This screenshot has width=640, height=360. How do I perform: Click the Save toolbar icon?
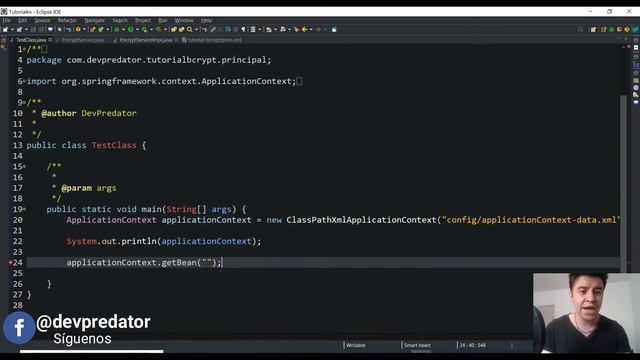click(x=33, y=29)
